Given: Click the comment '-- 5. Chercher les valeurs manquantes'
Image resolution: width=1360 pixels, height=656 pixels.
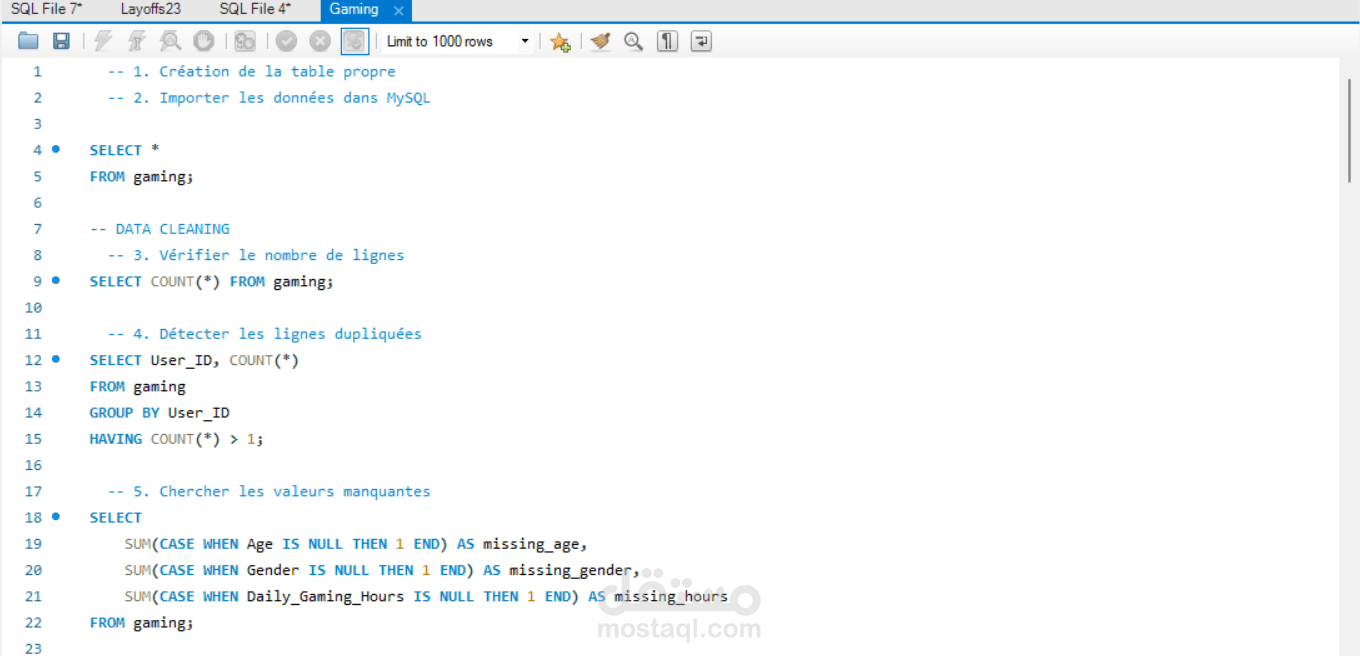Looking at the screenshot, I should click(269, 492).
